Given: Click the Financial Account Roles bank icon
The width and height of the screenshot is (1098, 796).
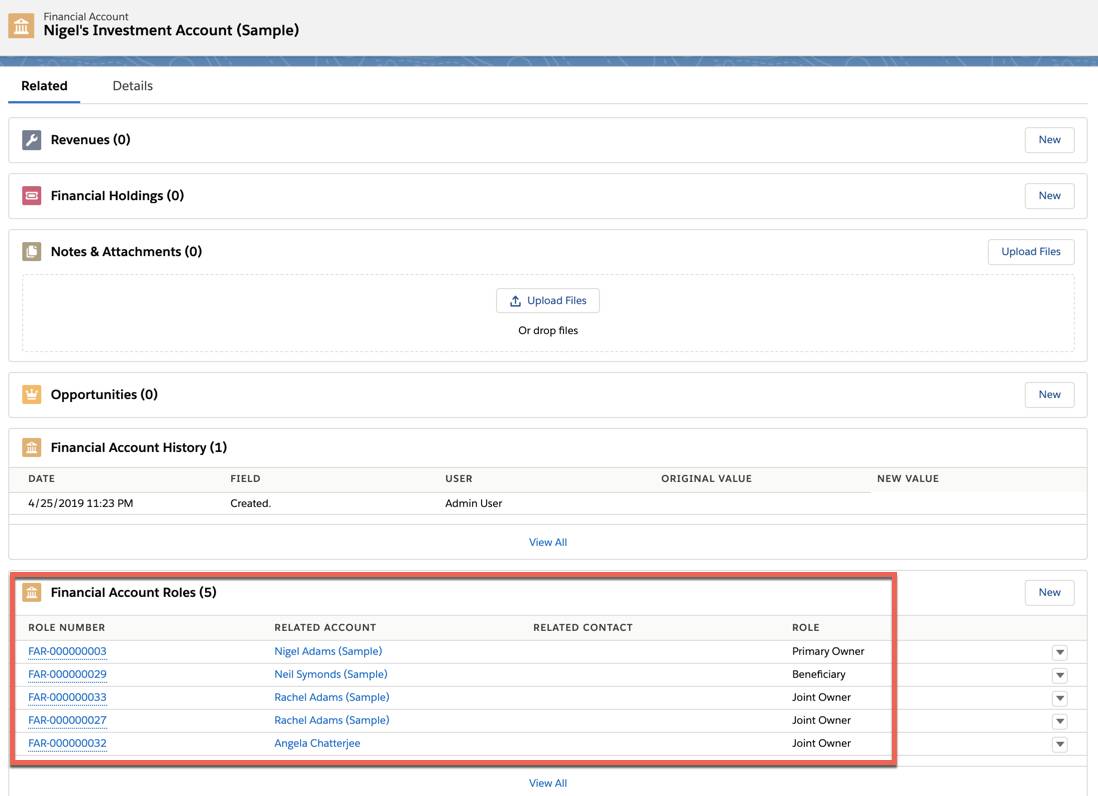Looking at the screenshot, I should (32, 592).
